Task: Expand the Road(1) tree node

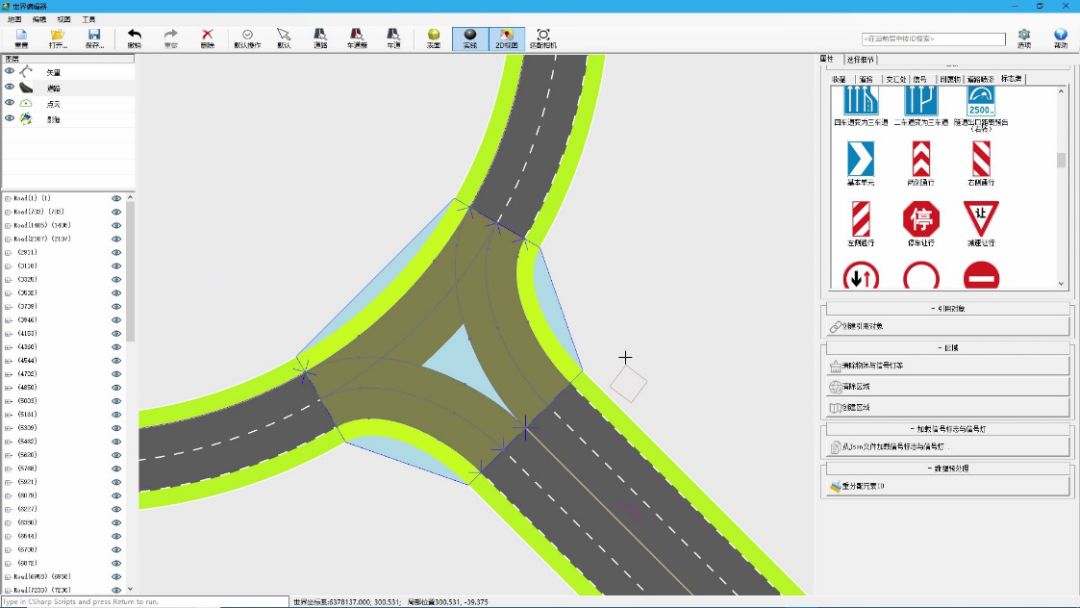Action: click(x=8, y=198)
